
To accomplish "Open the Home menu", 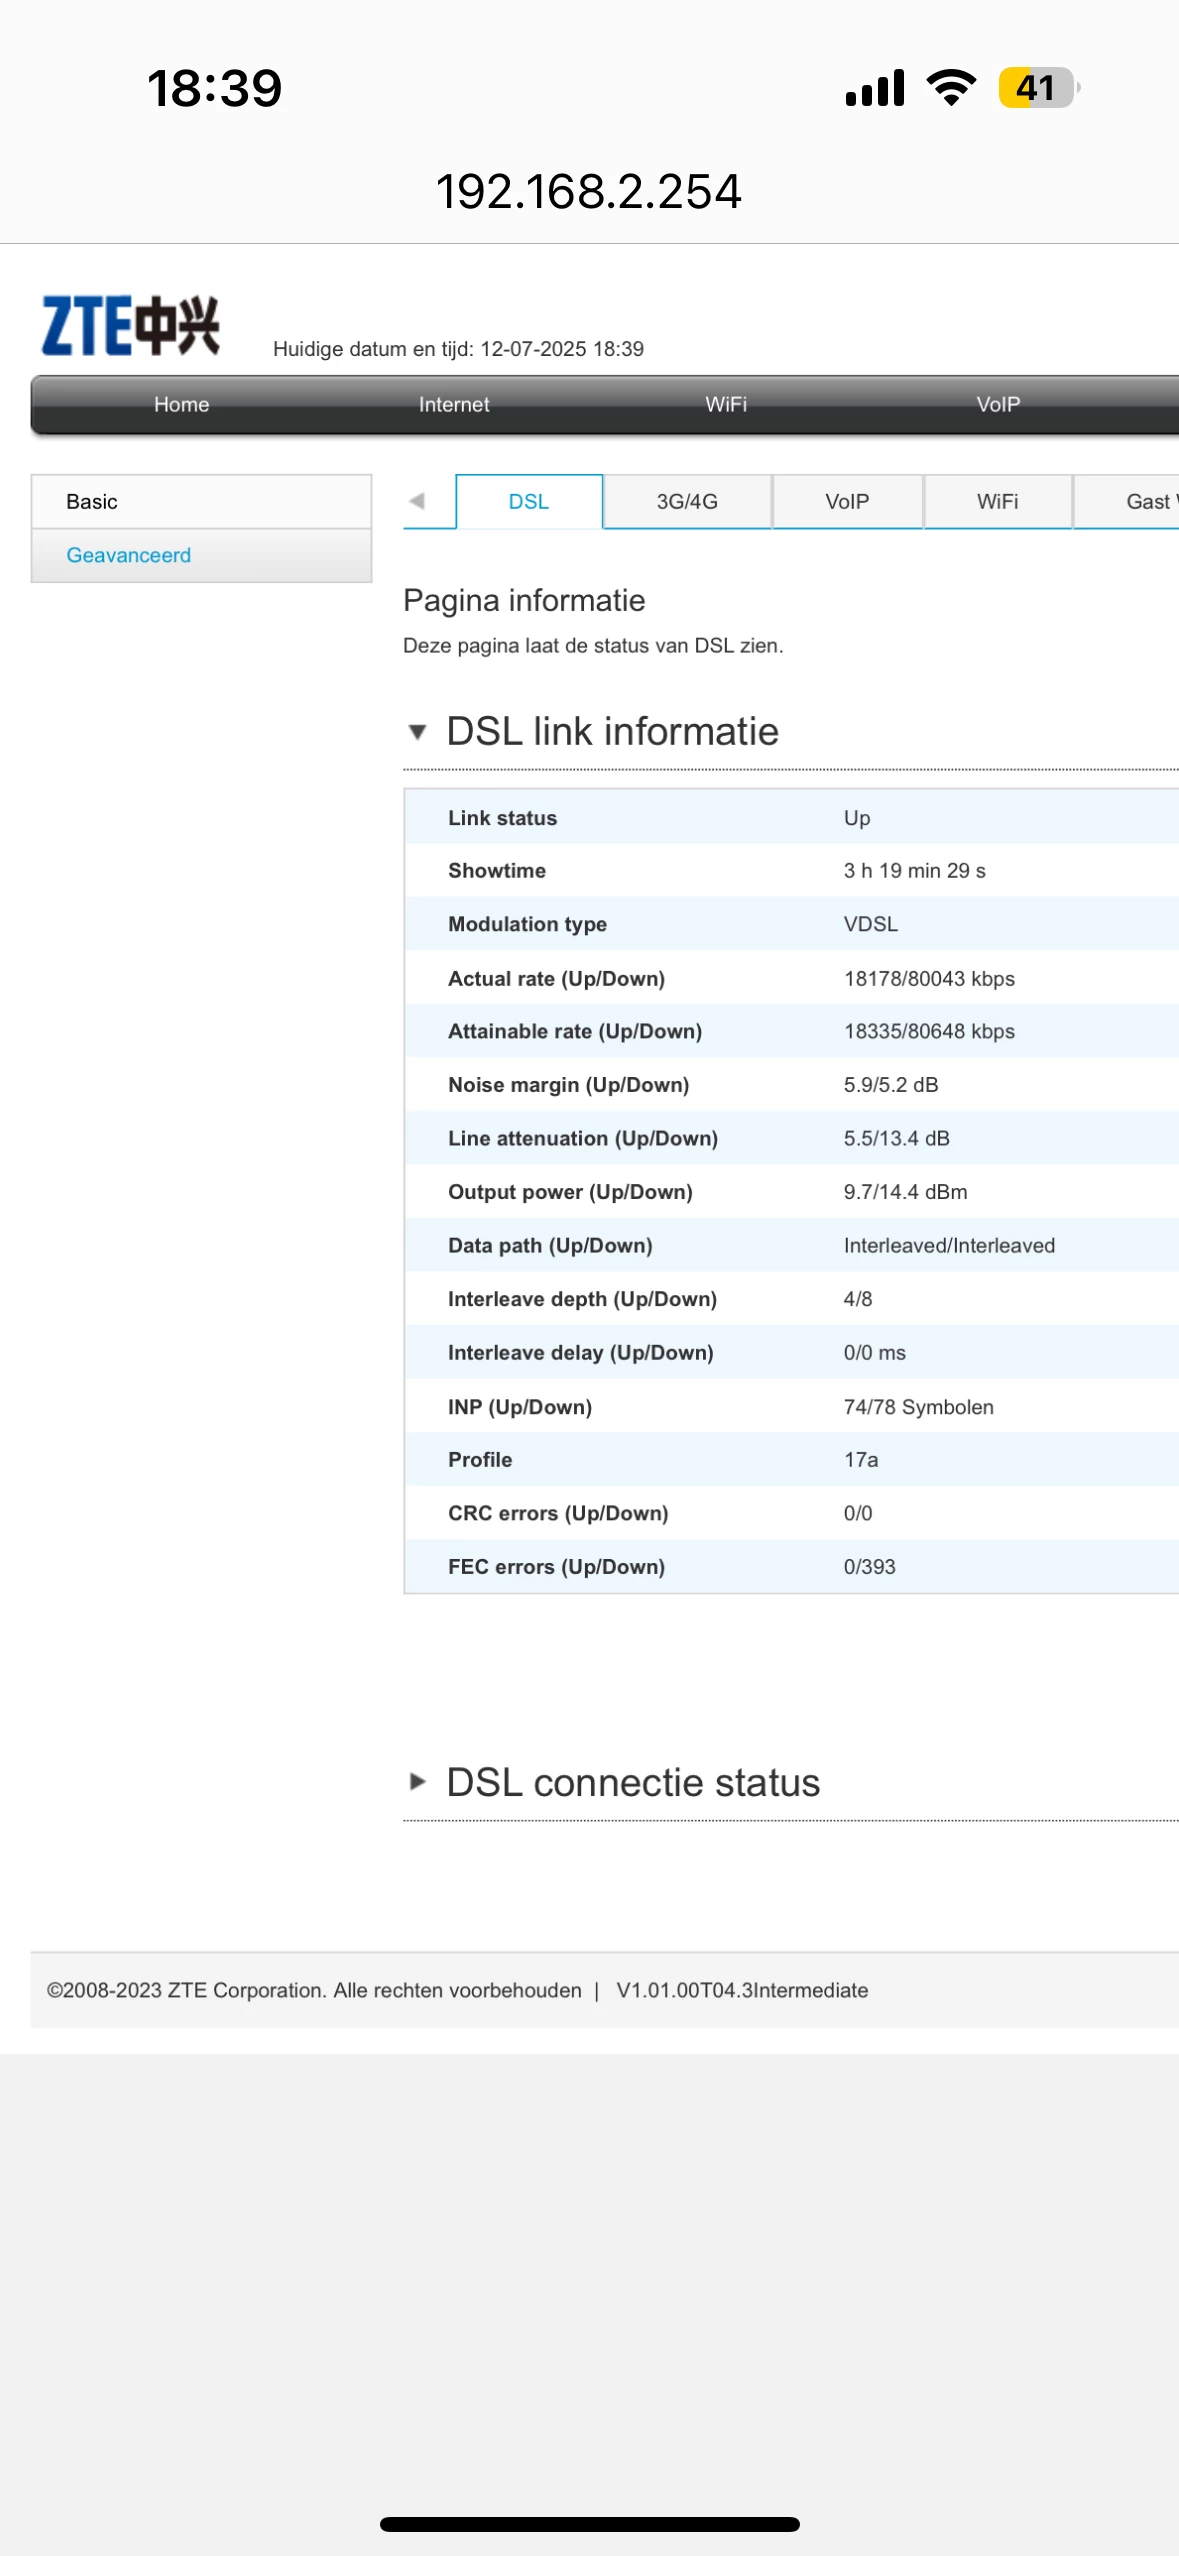I will (181, 404).
